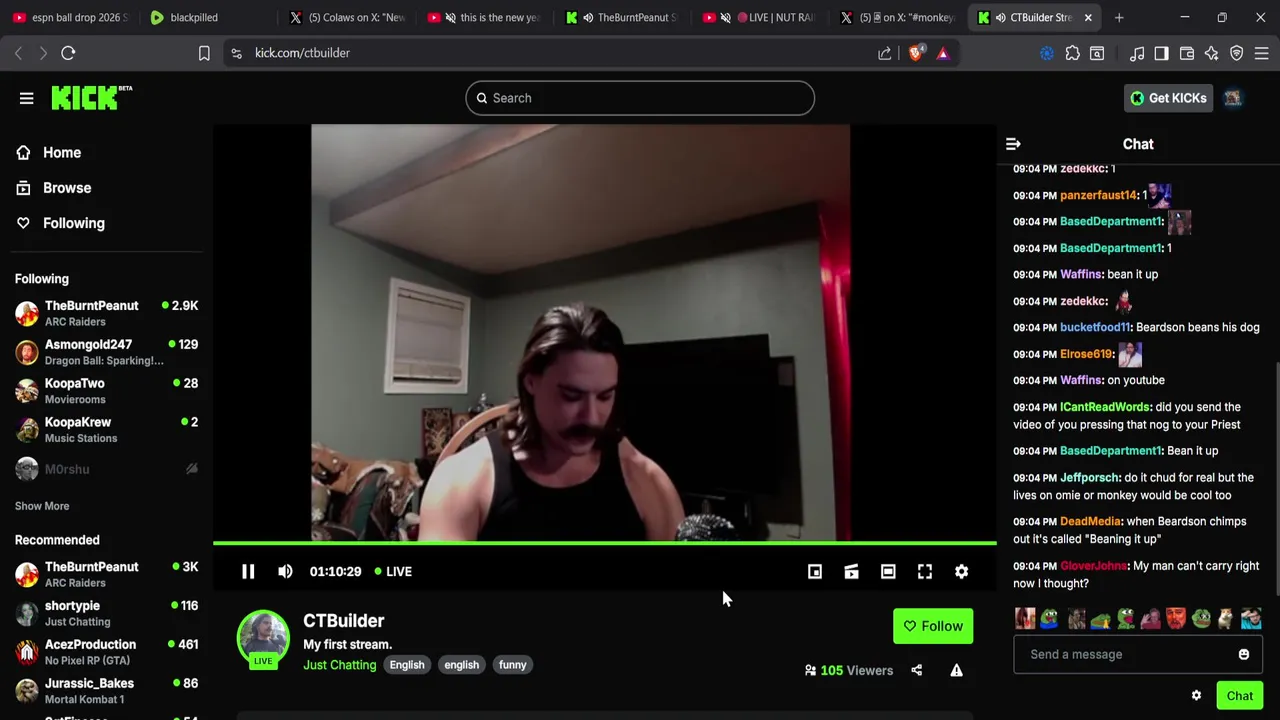Open chat settings gear
This screenshot has width=1280, height=720.
coord(1196,696)
